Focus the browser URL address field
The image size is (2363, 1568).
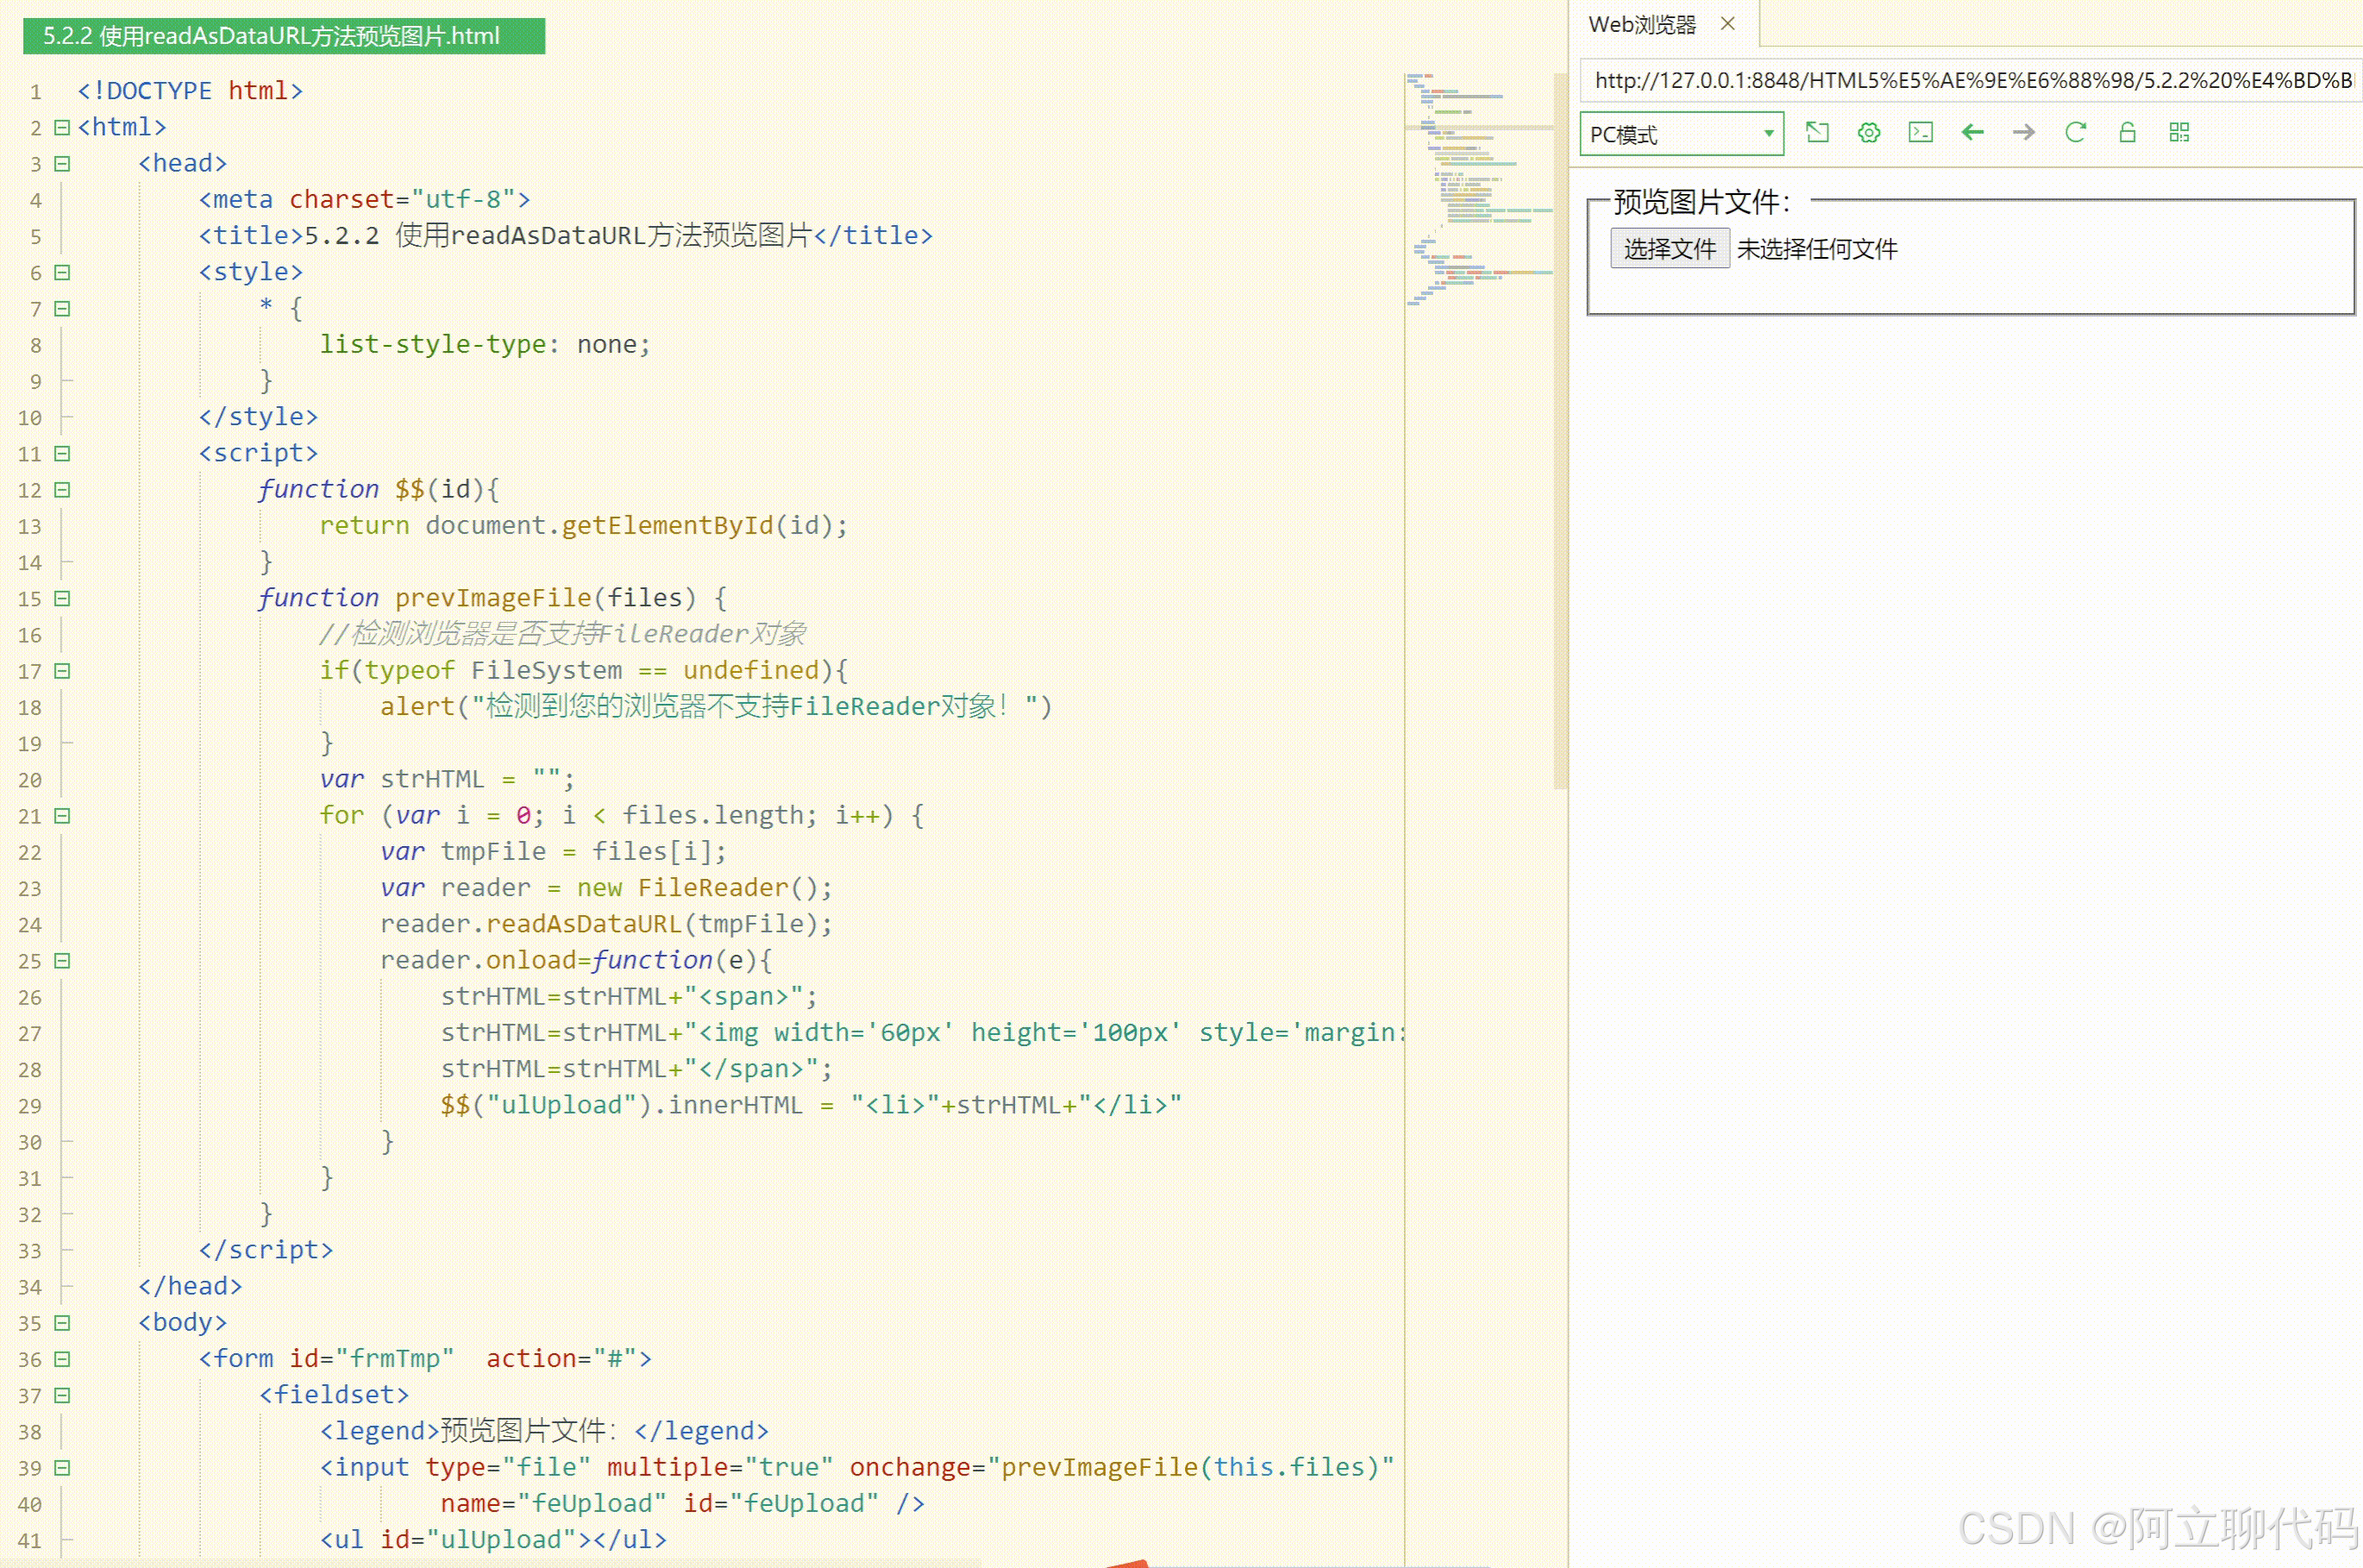point(1970,80)
